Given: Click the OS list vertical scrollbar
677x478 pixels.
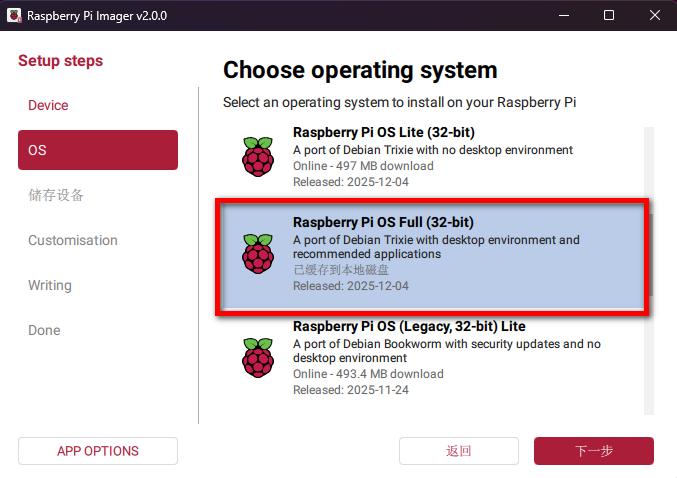Looking at the screenshot, I should (649, 270).
